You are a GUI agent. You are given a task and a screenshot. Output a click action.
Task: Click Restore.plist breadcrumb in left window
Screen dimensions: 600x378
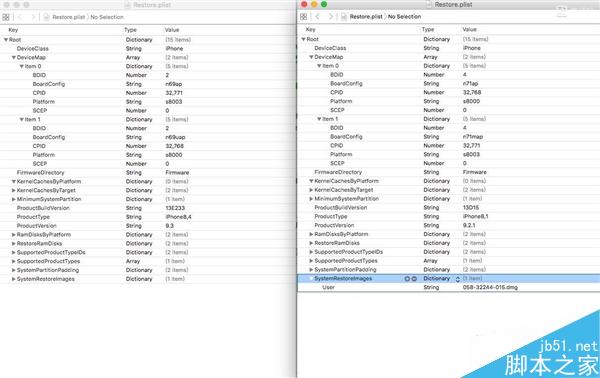pyautogui.click(x=69, y=17)
